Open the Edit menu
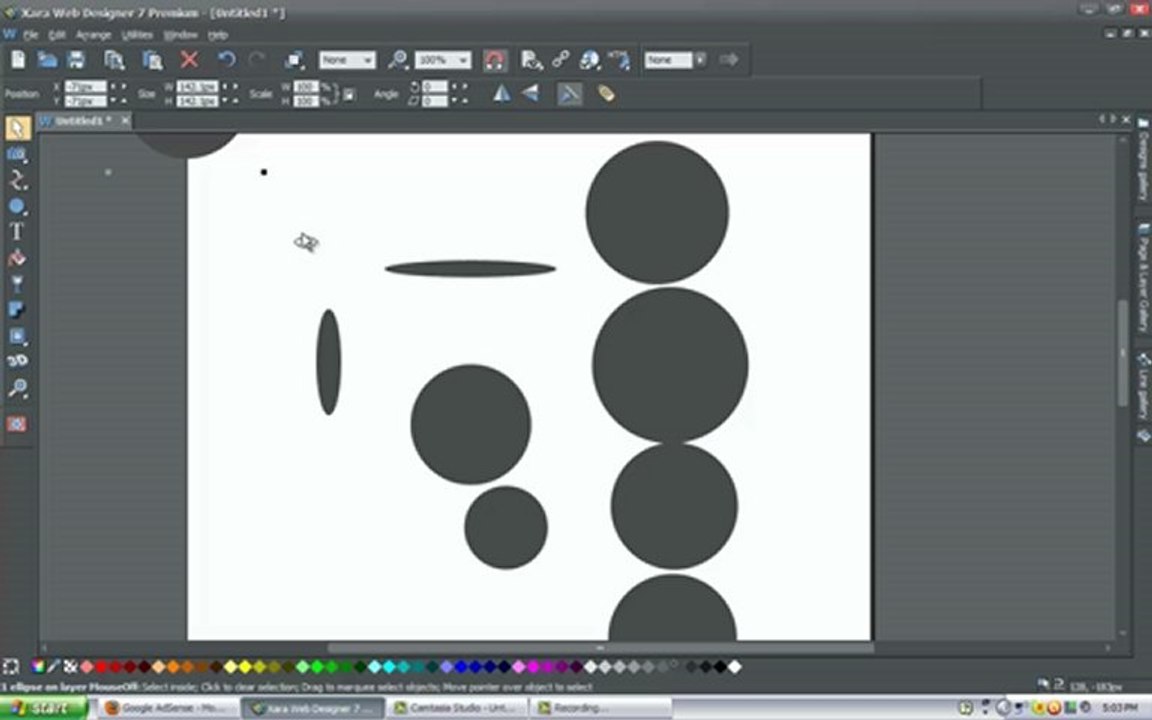The image size is (1152, 720). pos(57,35)
